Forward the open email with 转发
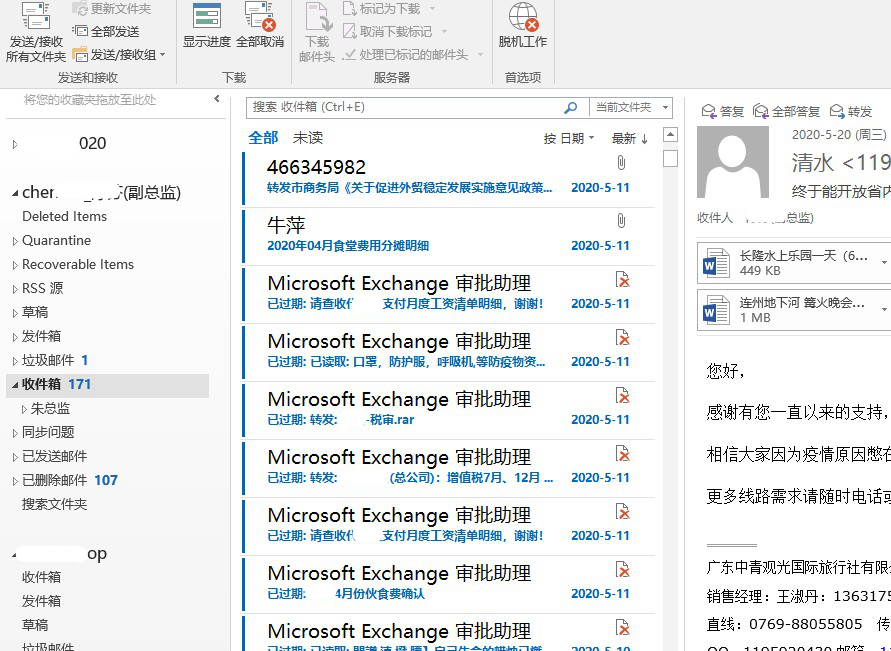The image size is (891, 651). (x=851, y=111)
